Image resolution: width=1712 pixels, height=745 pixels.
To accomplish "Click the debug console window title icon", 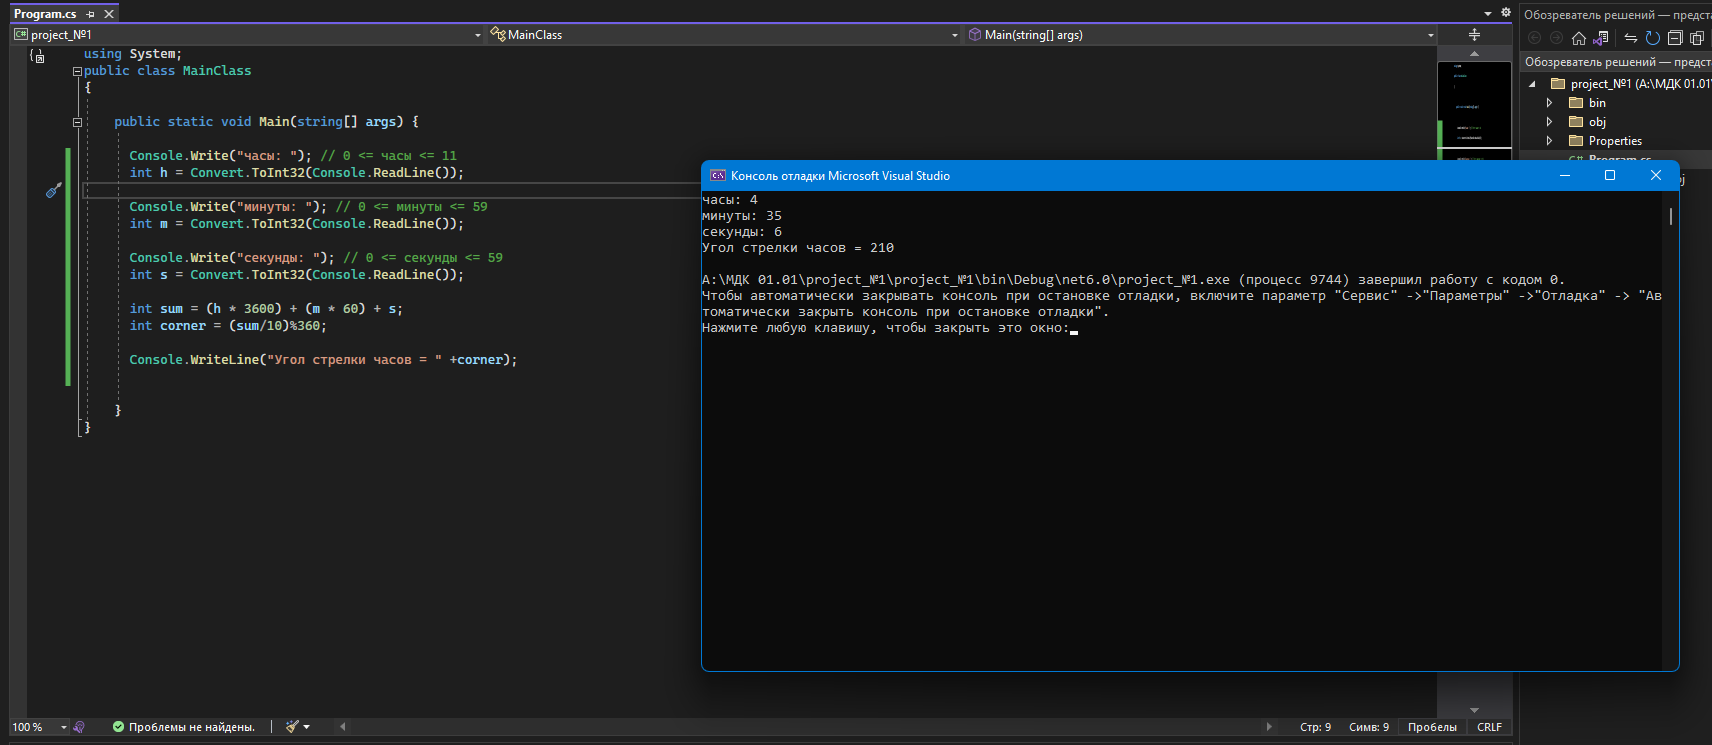I will (x=718, y=176).
